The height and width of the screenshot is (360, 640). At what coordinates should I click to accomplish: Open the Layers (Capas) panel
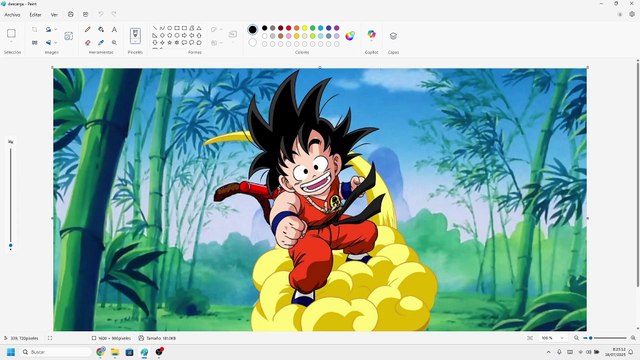(393, 36)
